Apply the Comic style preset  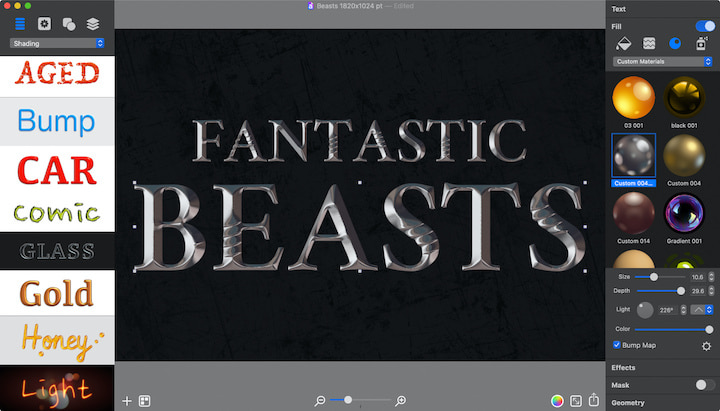[57, 213]
